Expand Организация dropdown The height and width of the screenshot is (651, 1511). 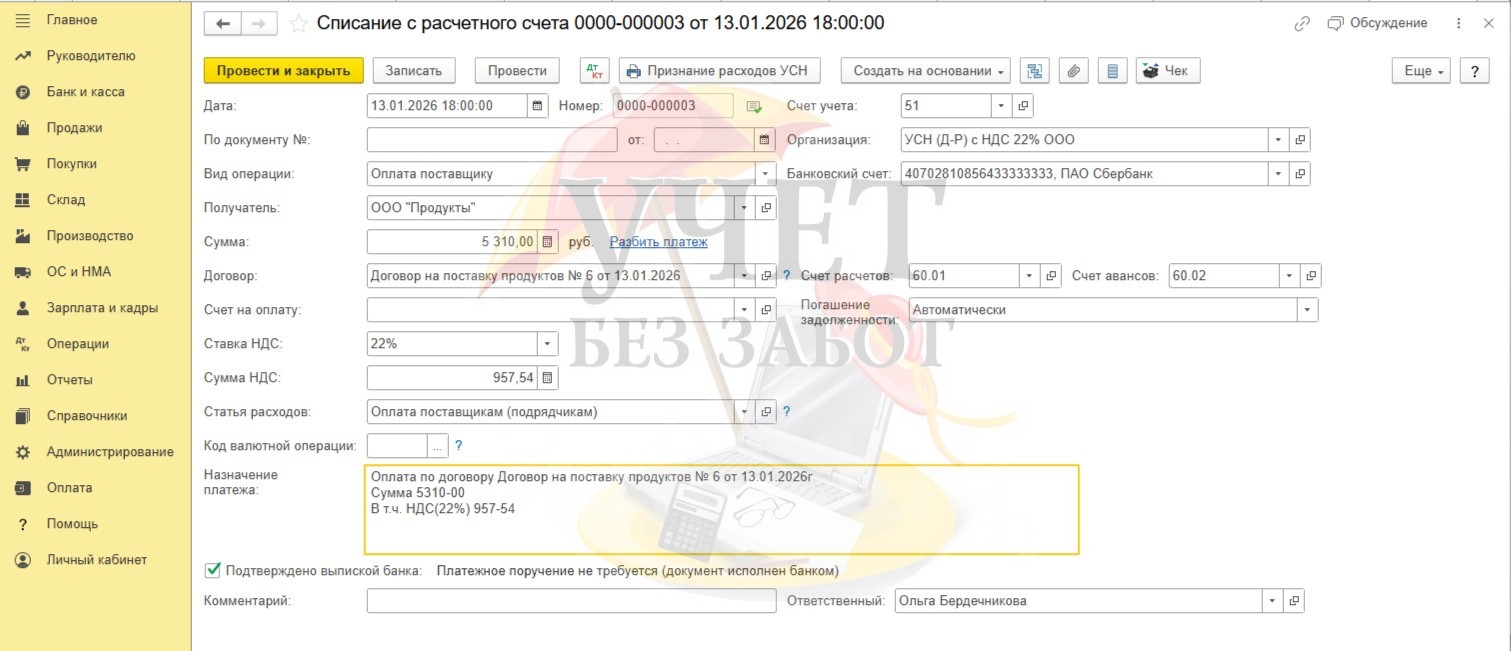click(x=1278, y=140)
